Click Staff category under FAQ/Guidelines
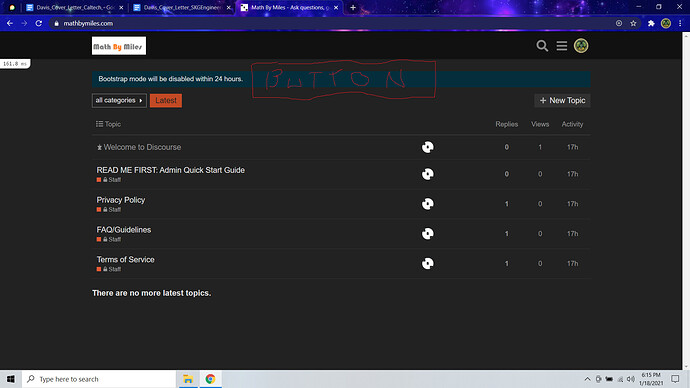 [x=109, y=239]
